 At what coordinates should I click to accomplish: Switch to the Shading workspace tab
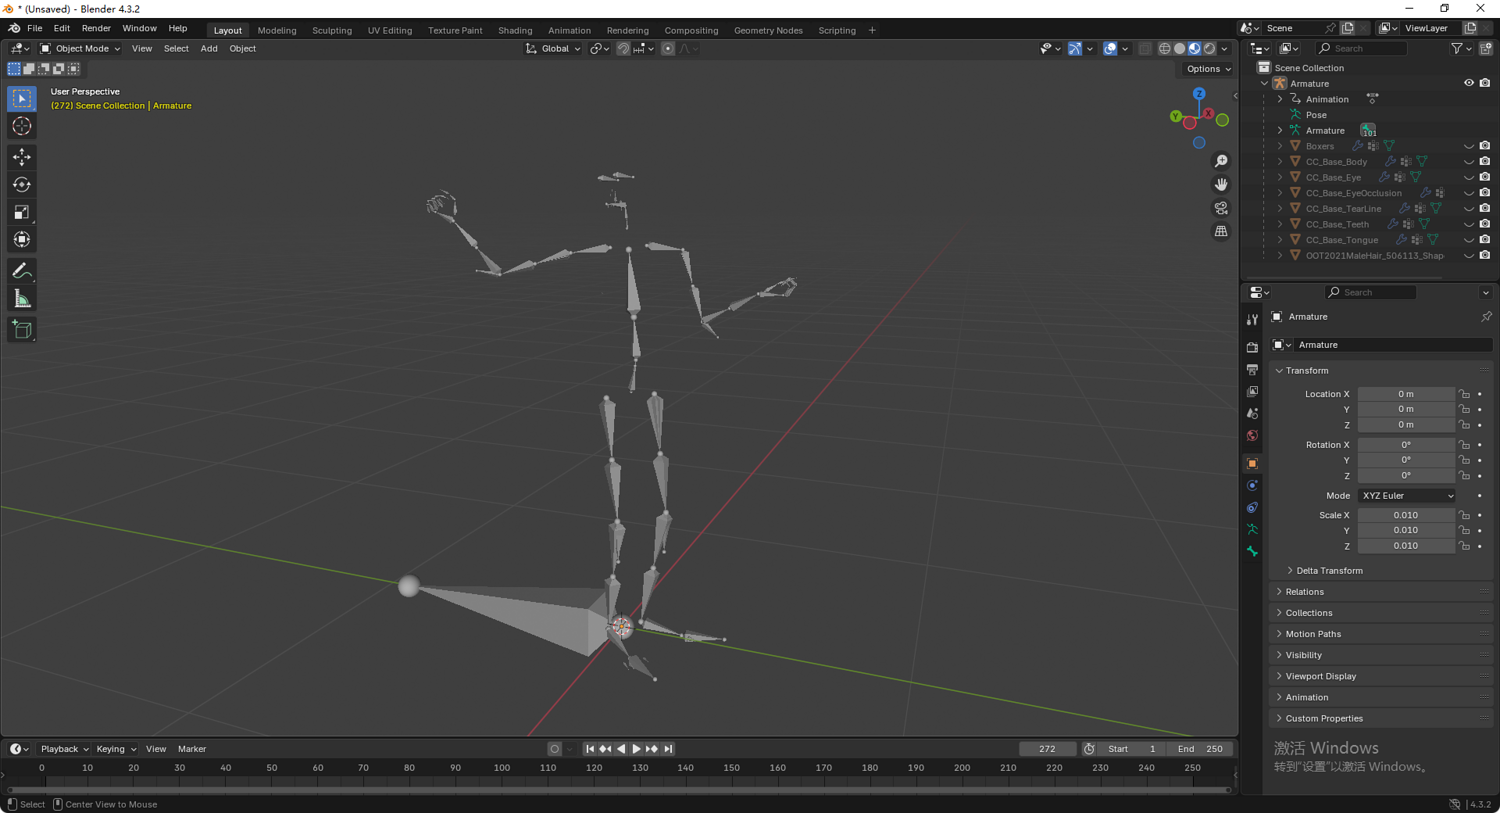tap(515, 30)
